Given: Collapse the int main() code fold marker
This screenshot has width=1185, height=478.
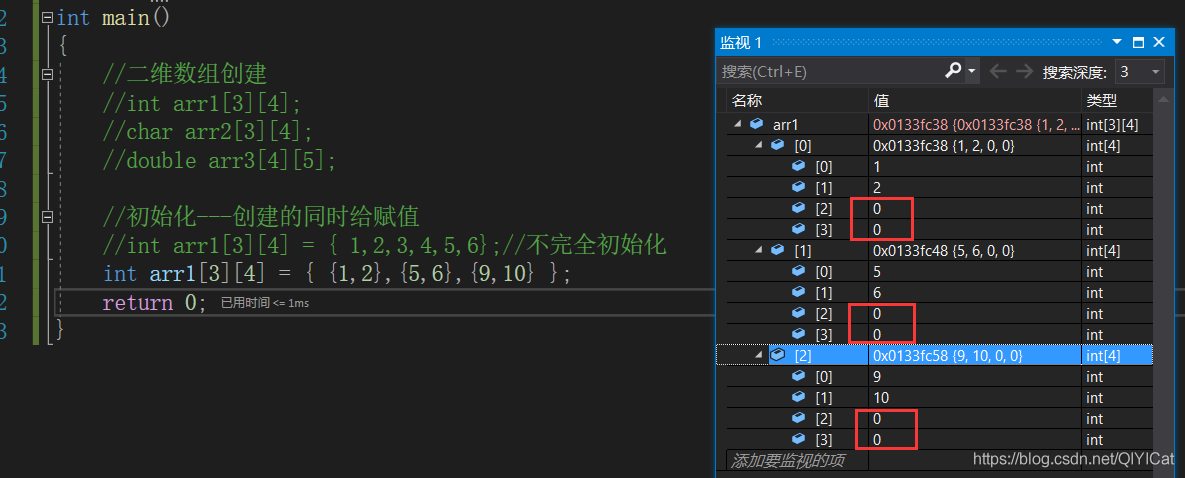Looking at the screenshot, I should (x=48, y=17).
